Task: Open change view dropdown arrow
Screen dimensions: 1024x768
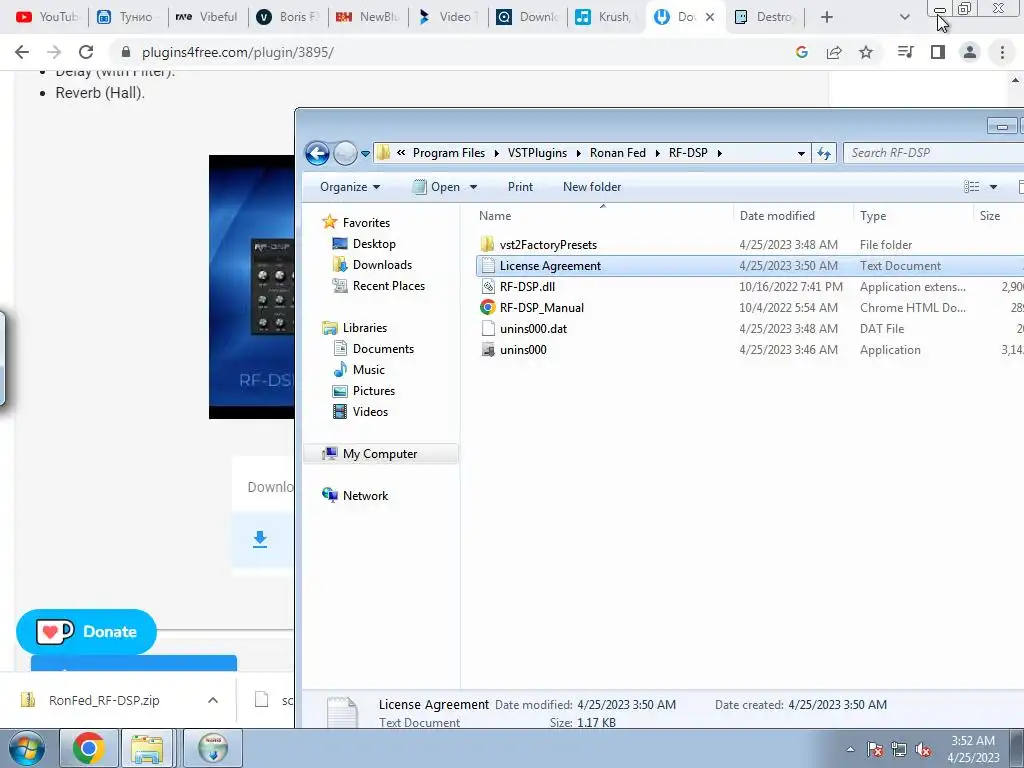Action: [x=993, y=187]
